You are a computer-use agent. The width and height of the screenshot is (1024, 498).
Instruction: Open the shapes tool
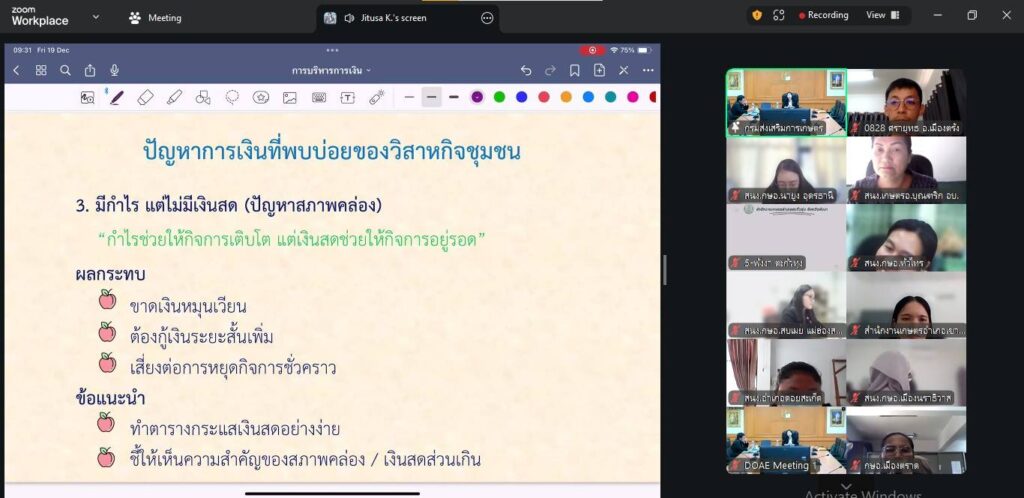click(203, 97)
